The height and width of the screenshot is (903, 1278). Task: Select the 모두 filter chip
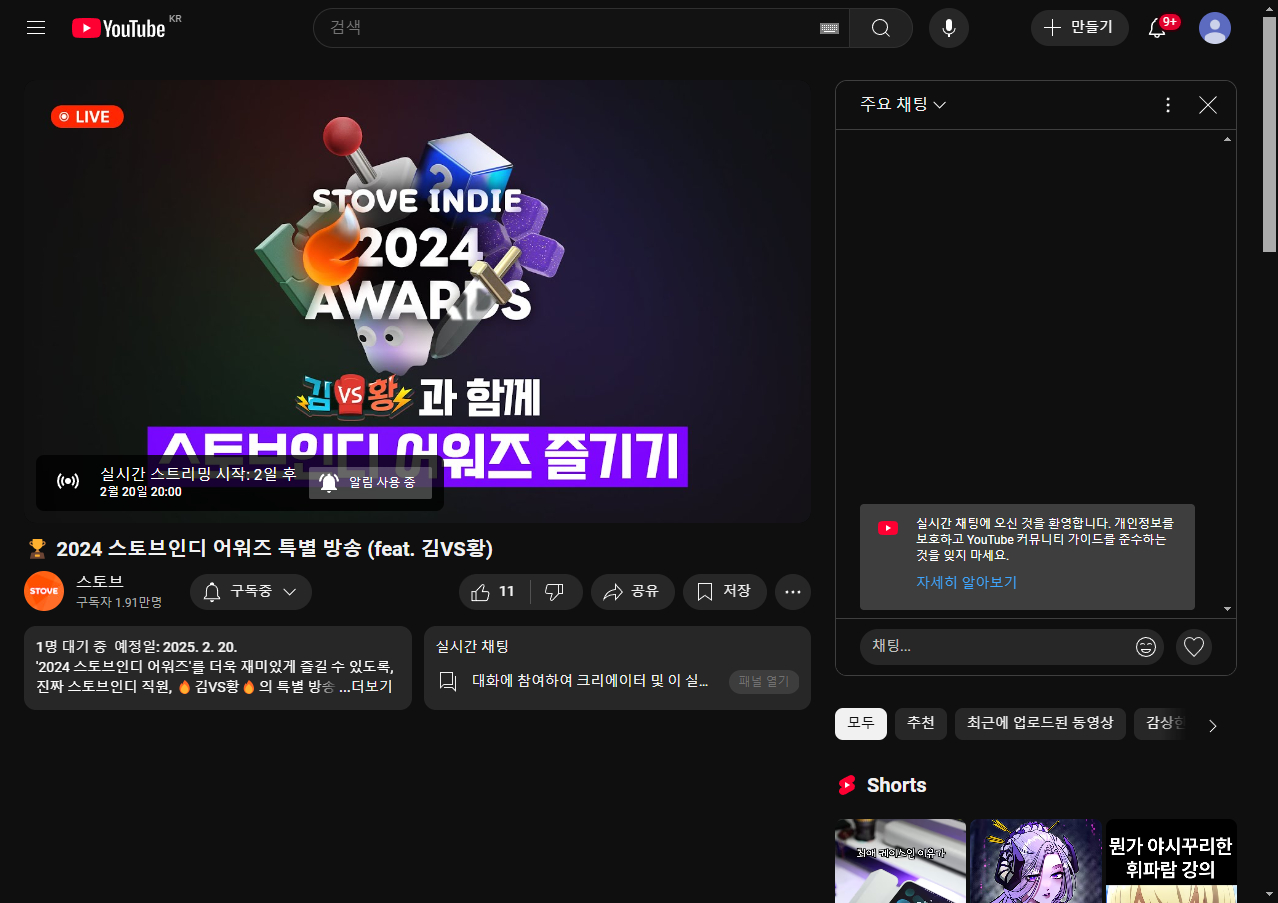click(x=861, y=724)
